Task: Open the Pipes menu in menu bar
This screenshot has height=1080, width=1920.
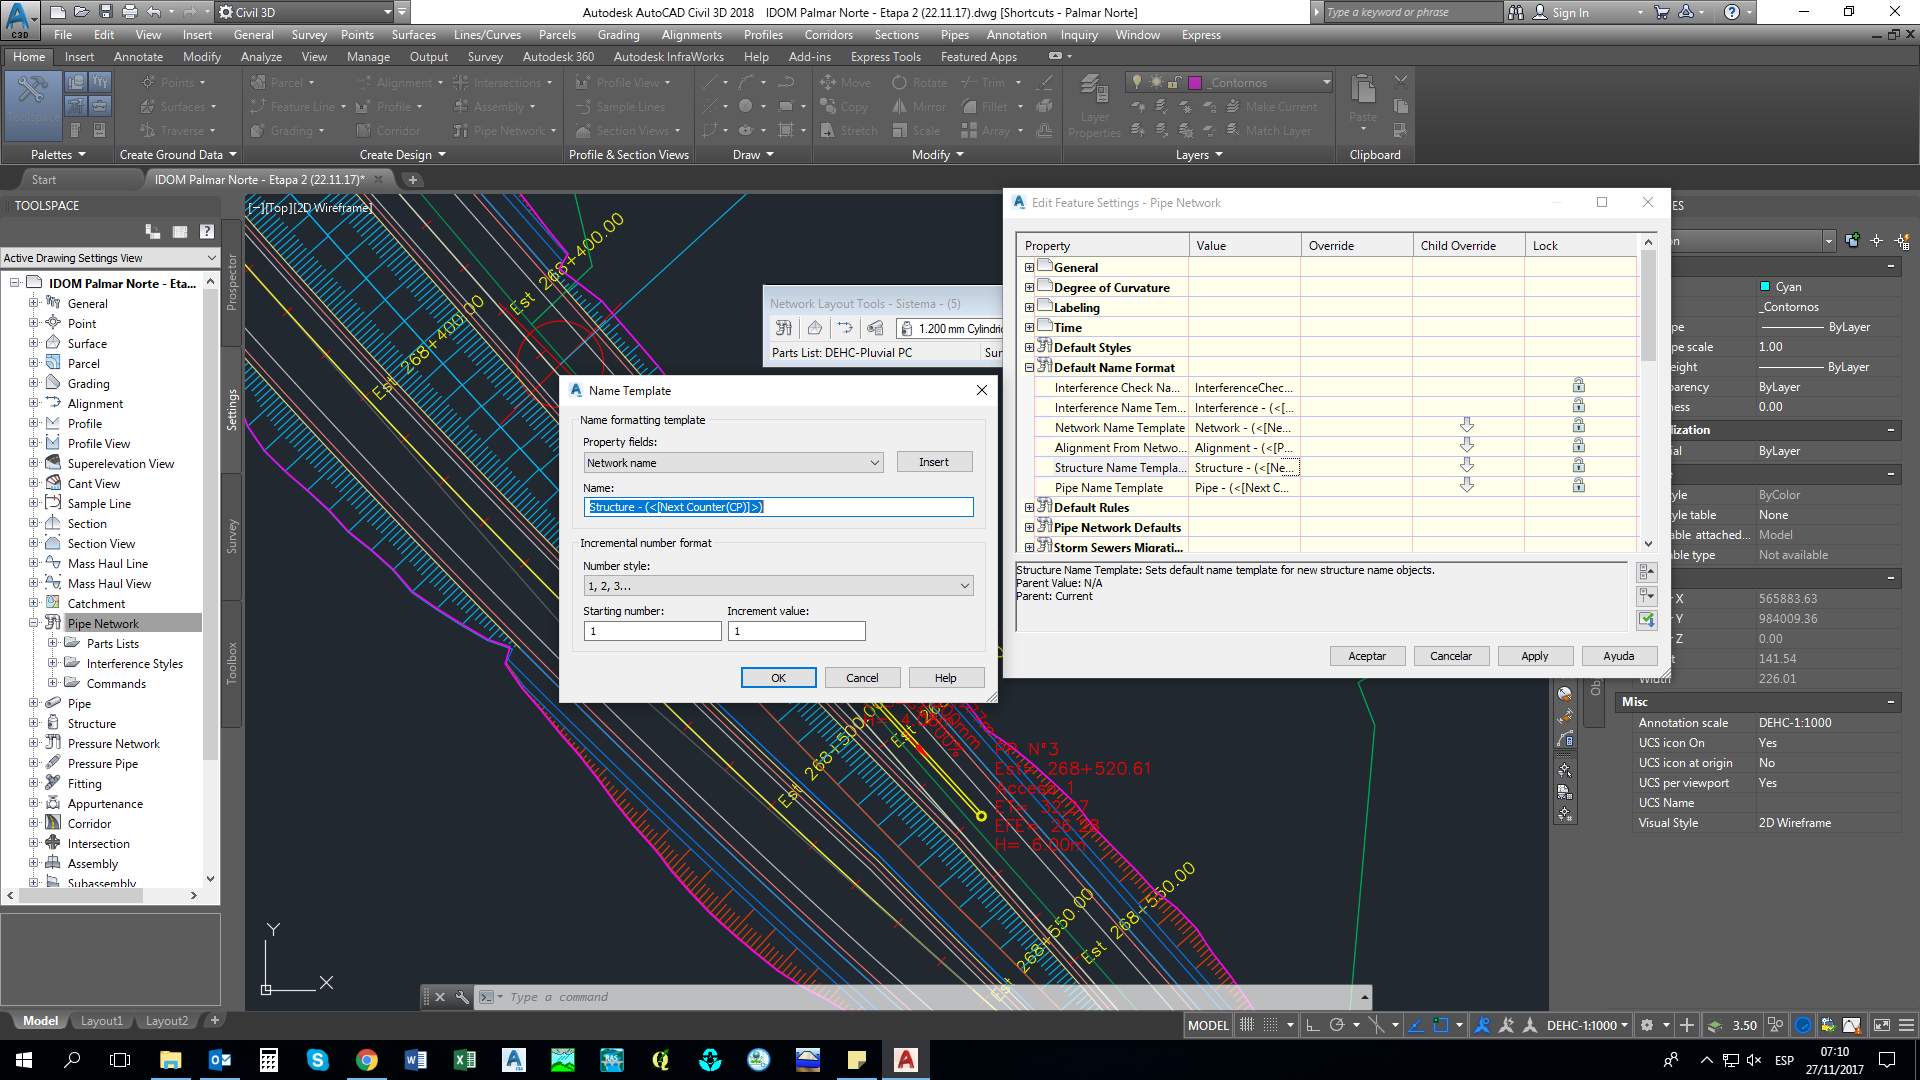Action: click(x=954, y=35)
